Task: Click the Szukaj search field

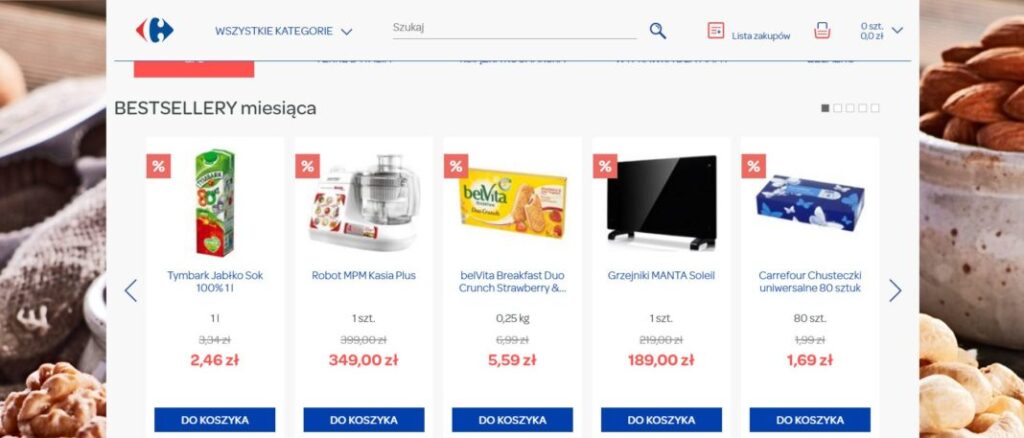Action: (x=514, y=28)
